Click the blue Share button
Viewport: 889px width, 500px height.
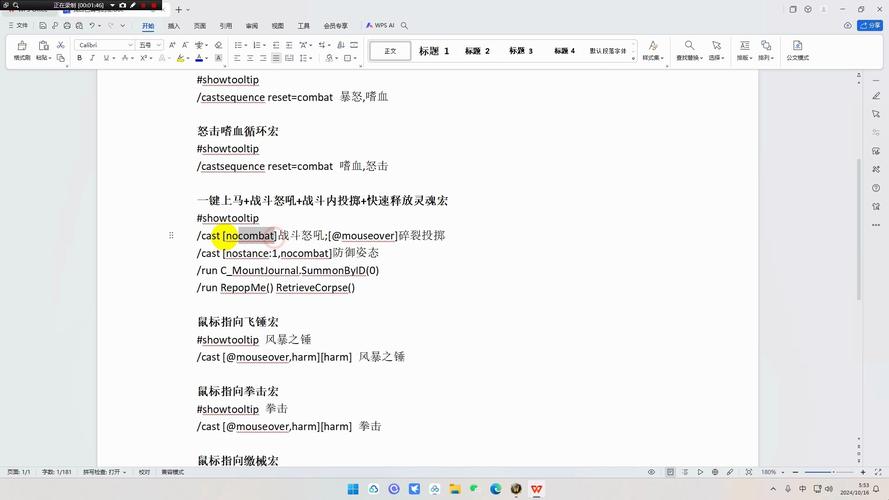pyautogui.click(x=870, y=26)
